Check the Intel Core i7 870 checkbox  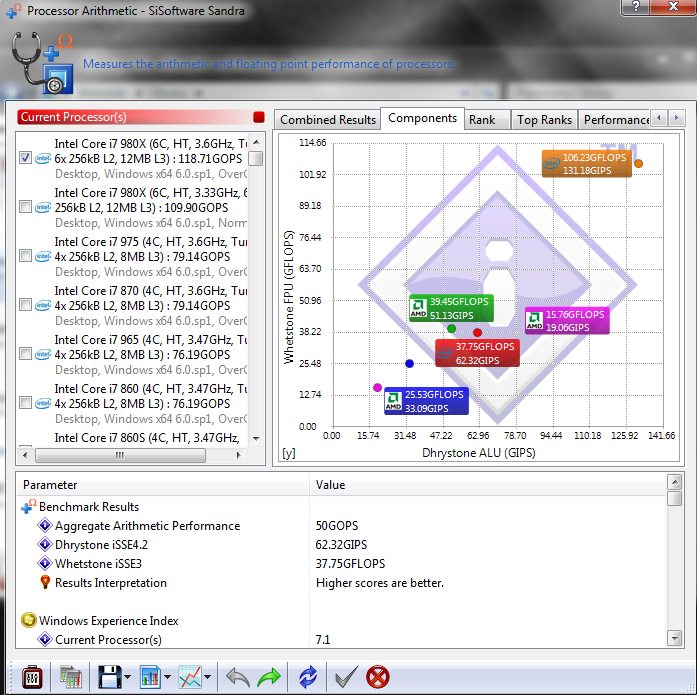click(25, 305)
